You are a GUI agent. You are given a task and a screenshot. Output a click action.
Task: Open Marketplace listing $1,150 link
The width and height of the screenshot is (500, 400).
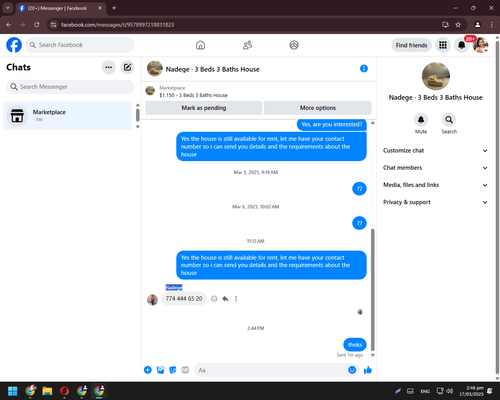pos(193,95)
